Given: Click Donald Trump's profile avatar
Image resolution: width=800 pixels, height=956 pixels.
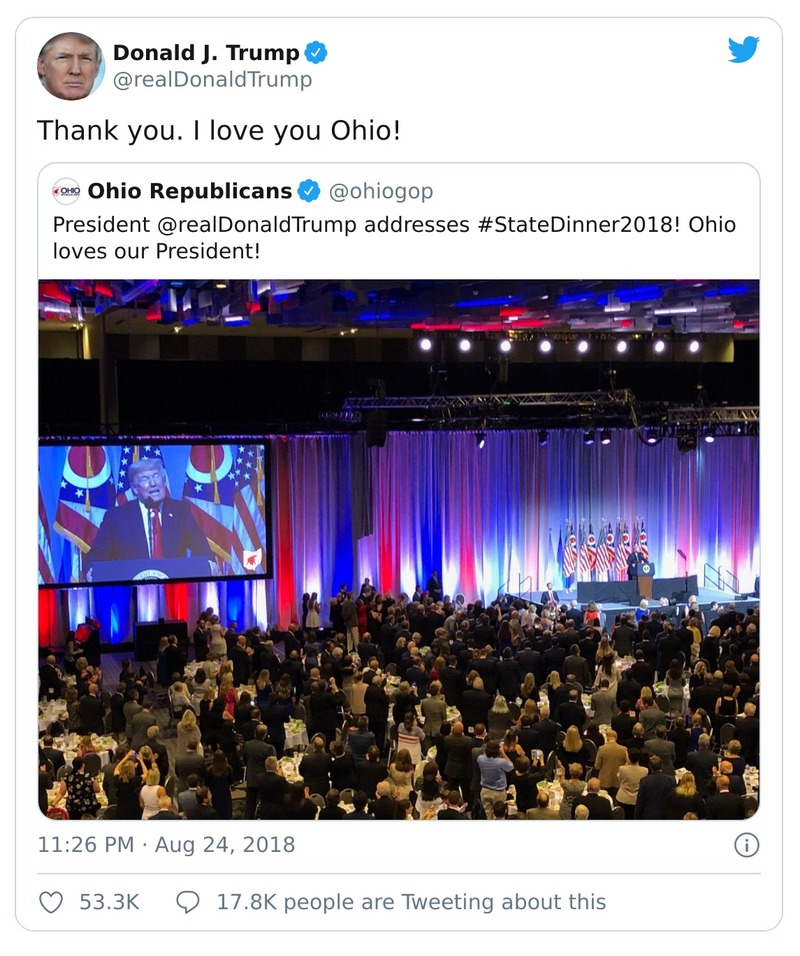Looking at the screenshot, I should click(70, 64).
